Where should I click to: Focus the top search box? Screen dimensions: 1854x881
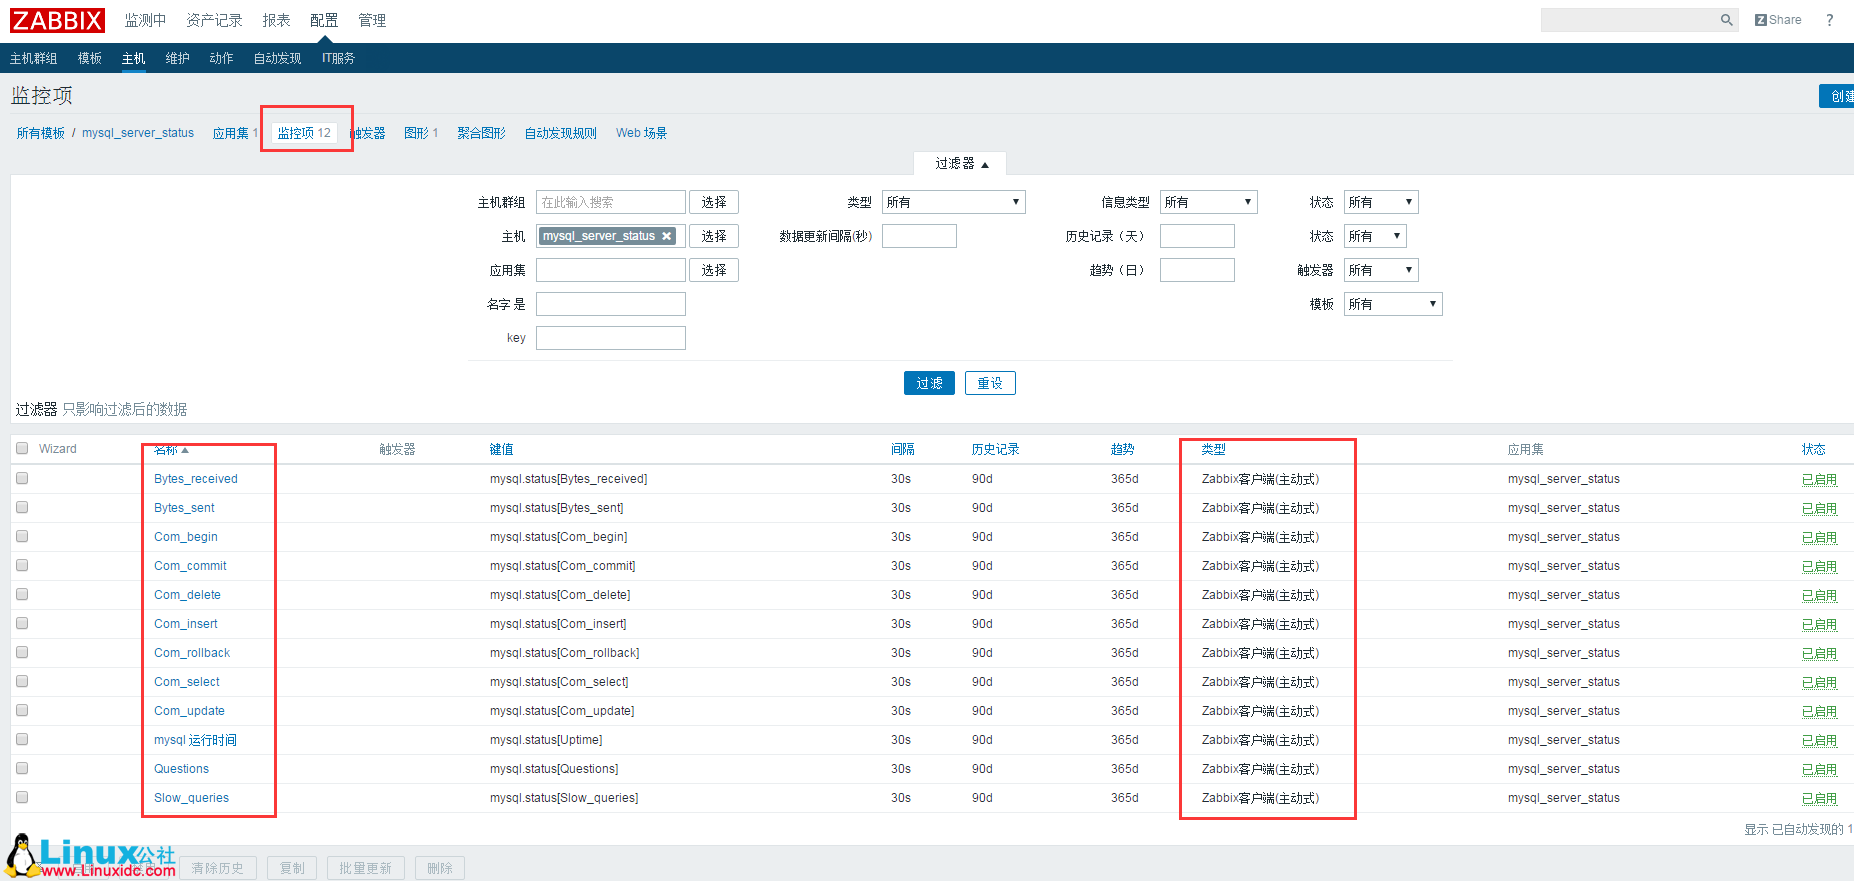(x=1630, y=20)
